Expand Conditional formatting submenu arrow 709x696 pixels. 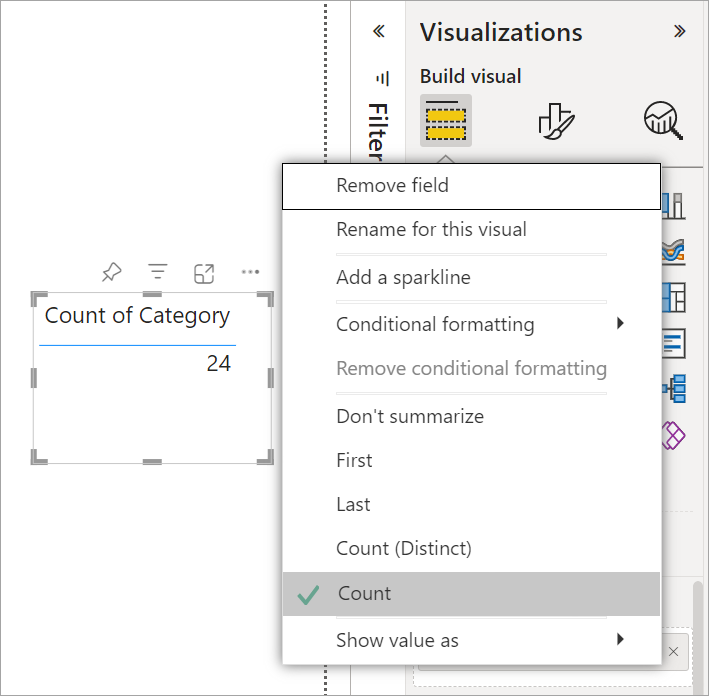pyautogui.click(x=620, y=323)
